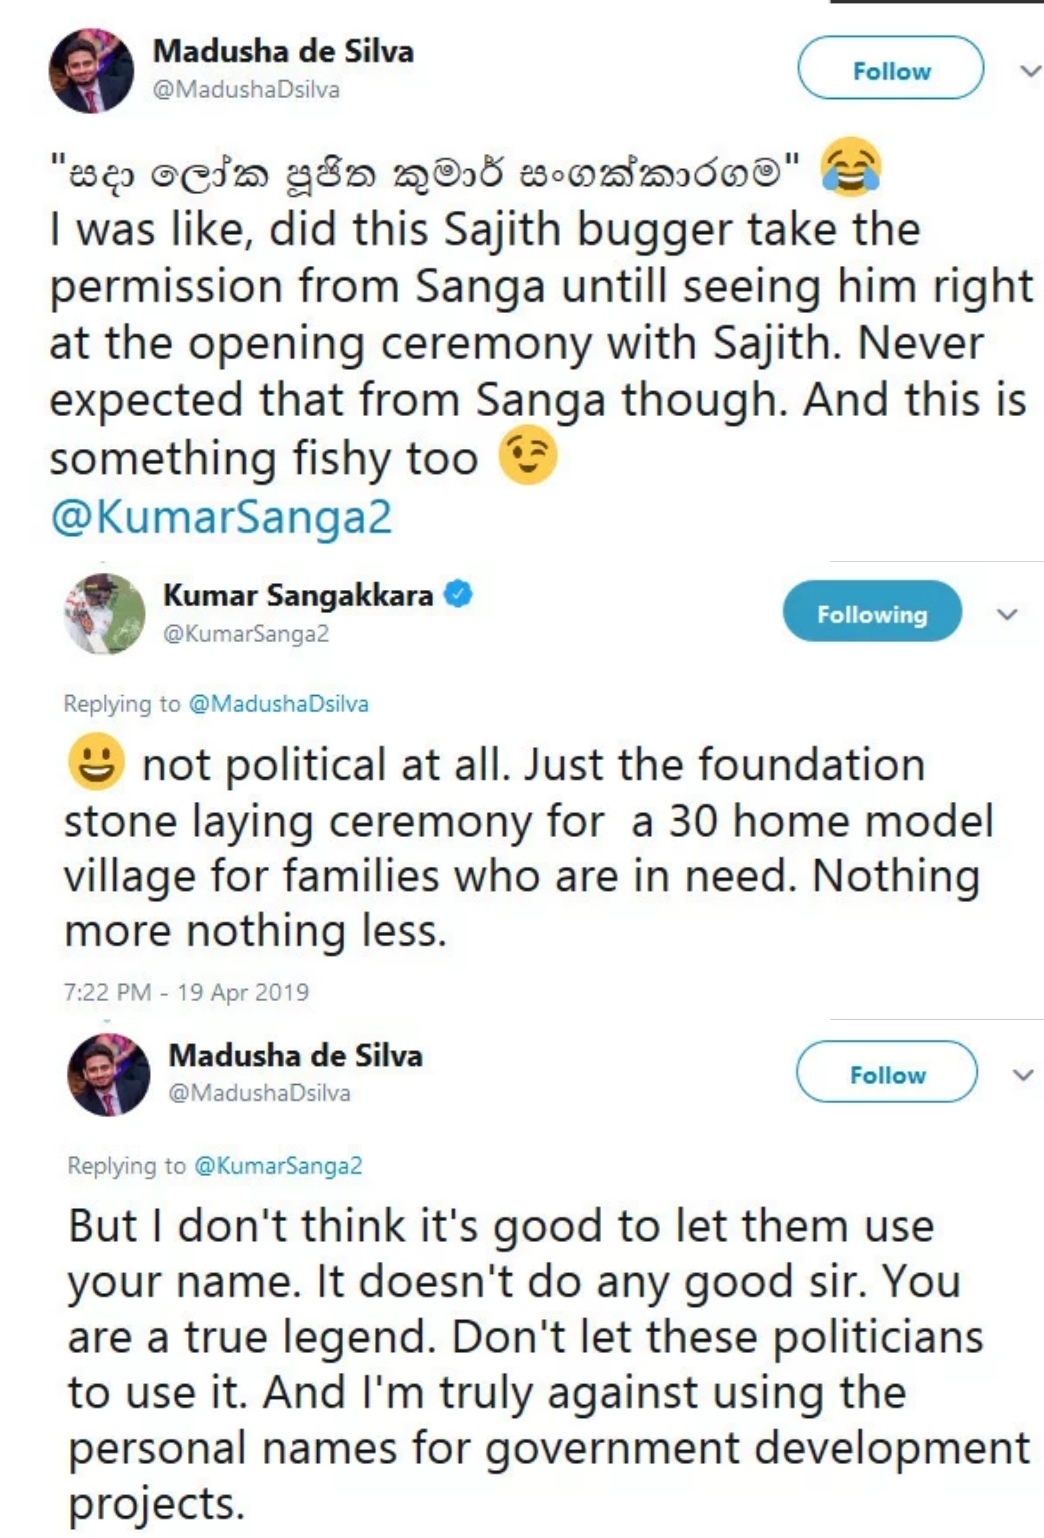Expand options chevron on the first tweet
Screen dimensions: 1044x1538
pos(1029,71)
